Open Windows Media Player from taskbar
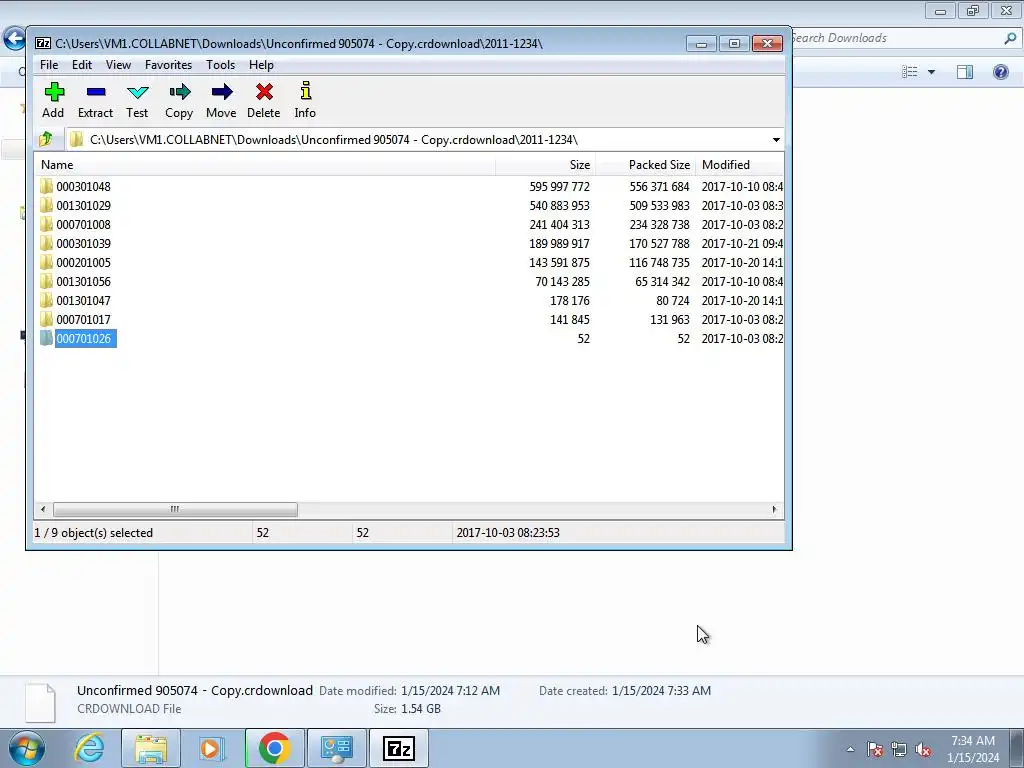The width and height of the screenshot is (1024, 768). coord(212,748)
